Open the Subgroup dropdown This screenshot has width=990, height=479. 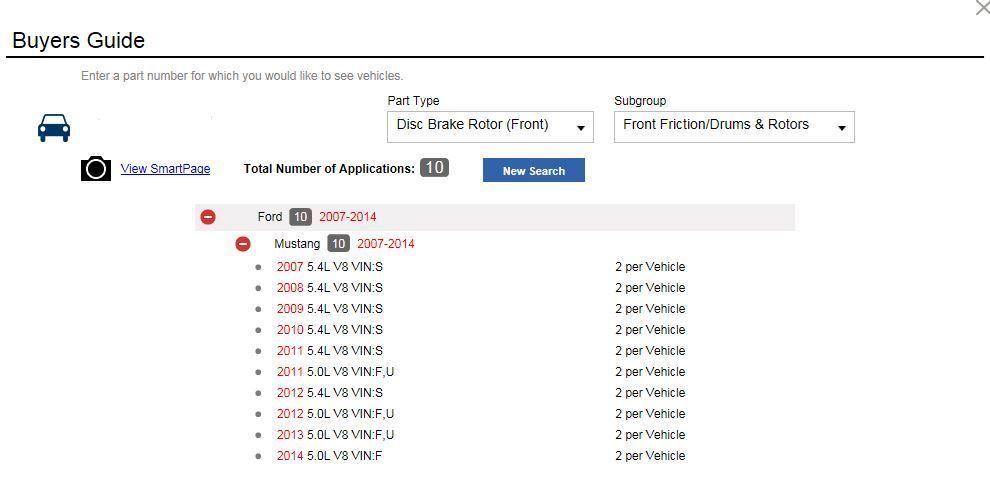(734, 126)
